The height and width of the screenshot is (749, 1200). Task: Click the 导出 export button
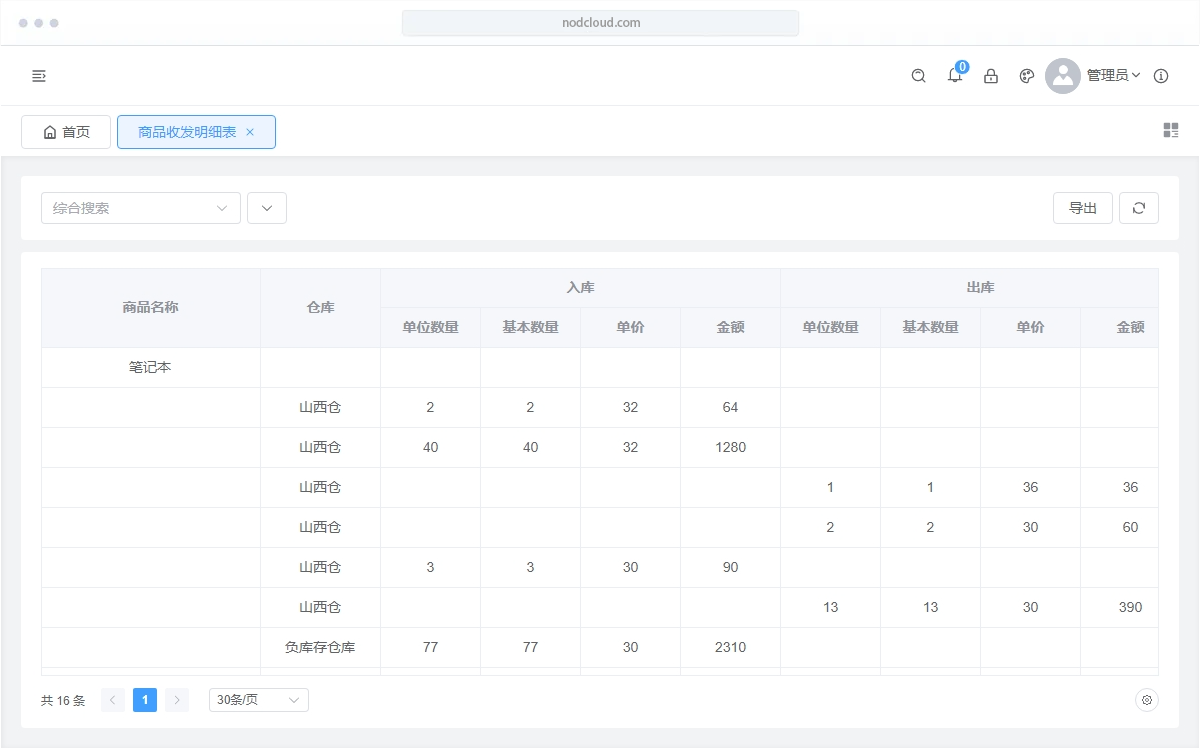(x=1082, y=208)
